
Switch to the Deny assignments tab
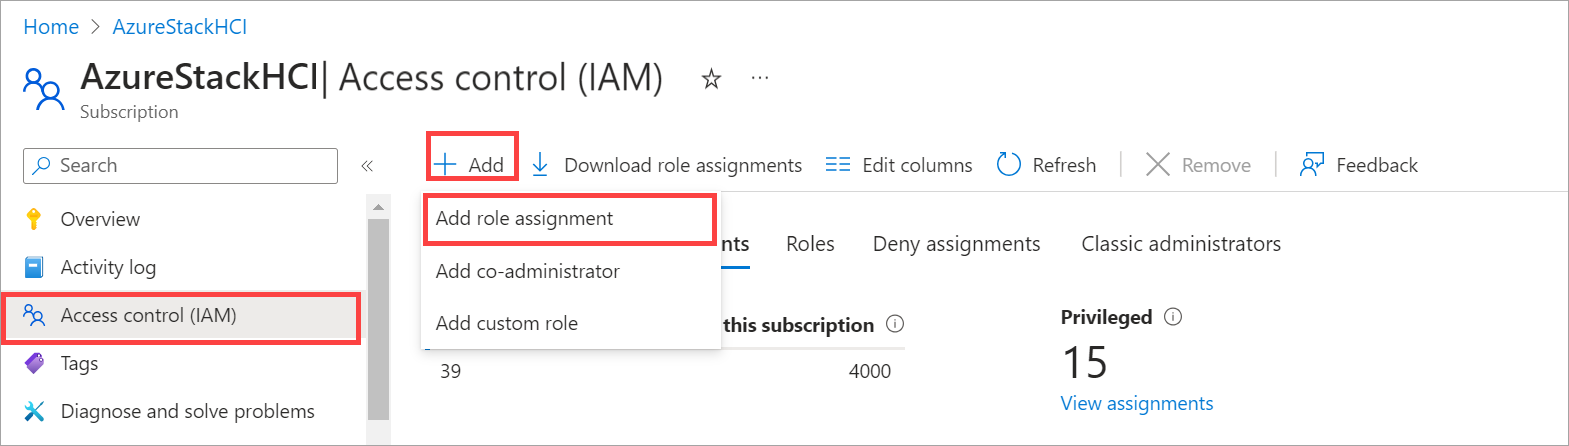pyautogui.click(x=956, y=244)
